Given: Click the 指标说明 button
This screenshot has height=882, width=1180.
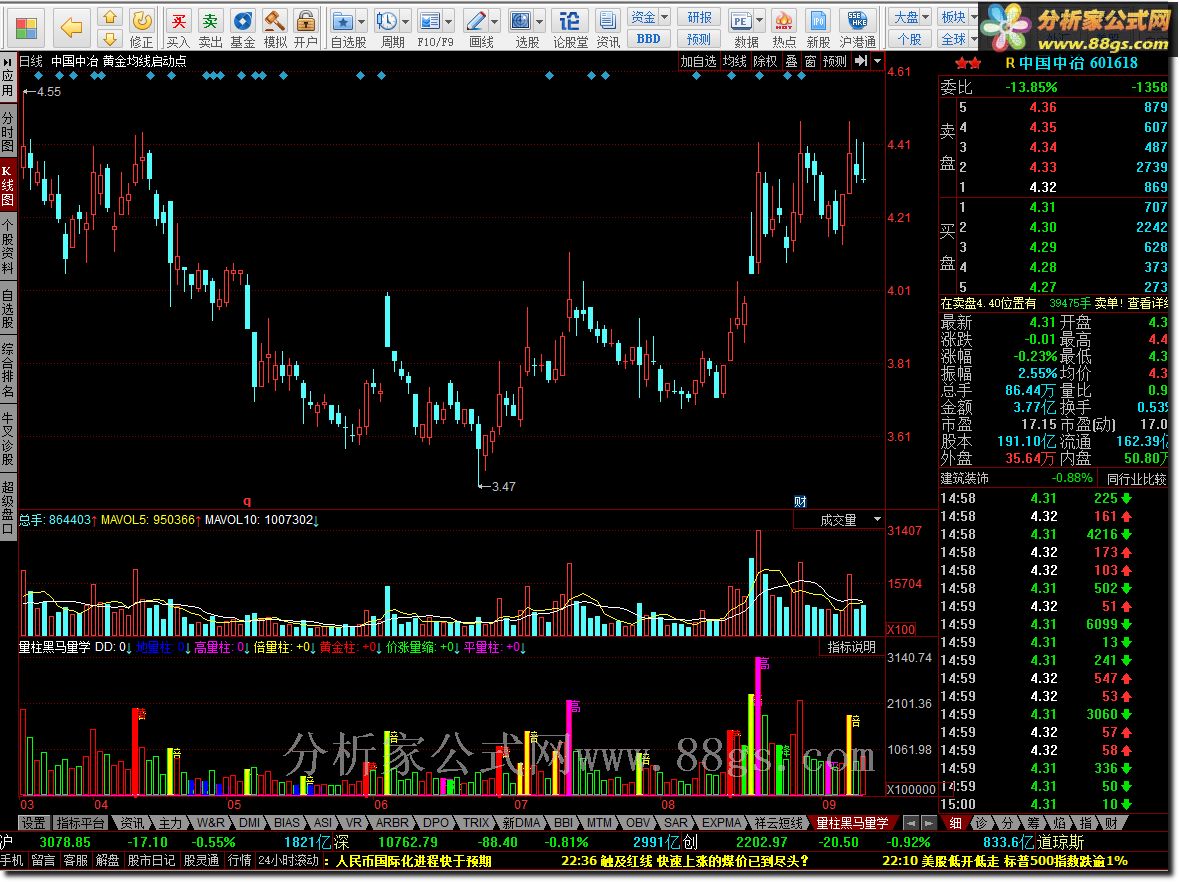Looking at the screenshot, I should click(851, 647).
